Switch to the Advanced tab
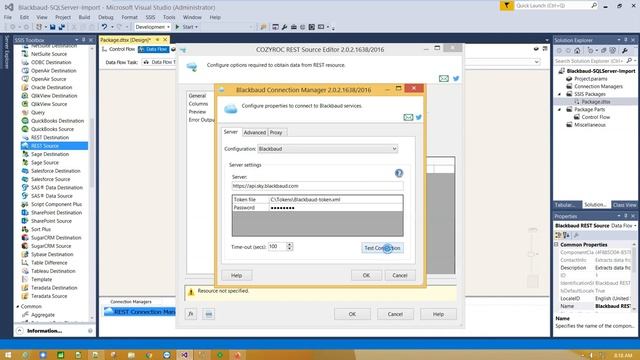This screenshot has height=360, width=640. (254, 132)
